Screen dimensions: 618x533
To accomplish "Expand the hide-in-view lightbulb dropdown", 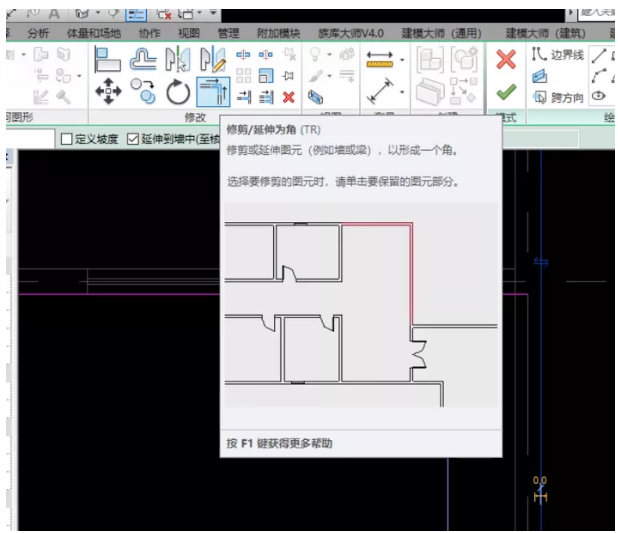I will tap(329, 54).
